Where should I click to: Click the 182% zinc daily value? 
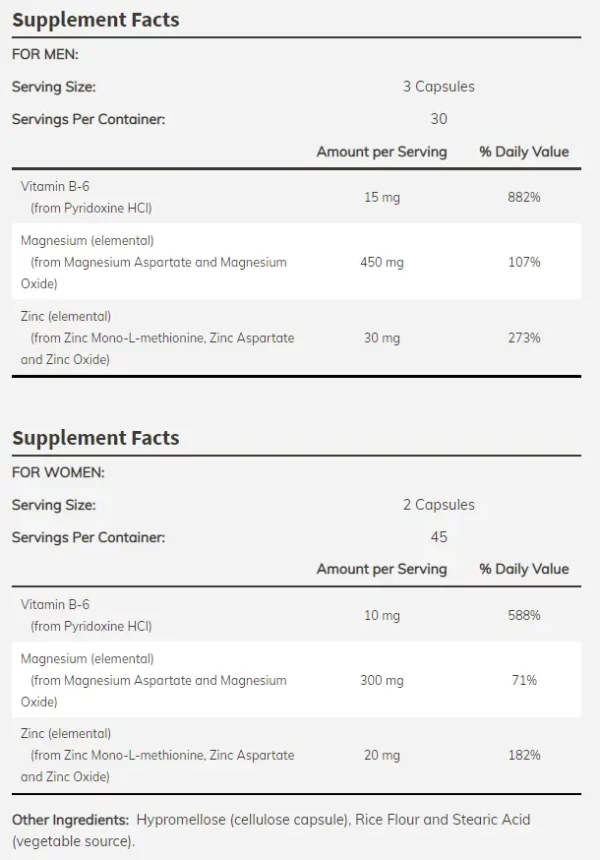[x=524, y=755]
